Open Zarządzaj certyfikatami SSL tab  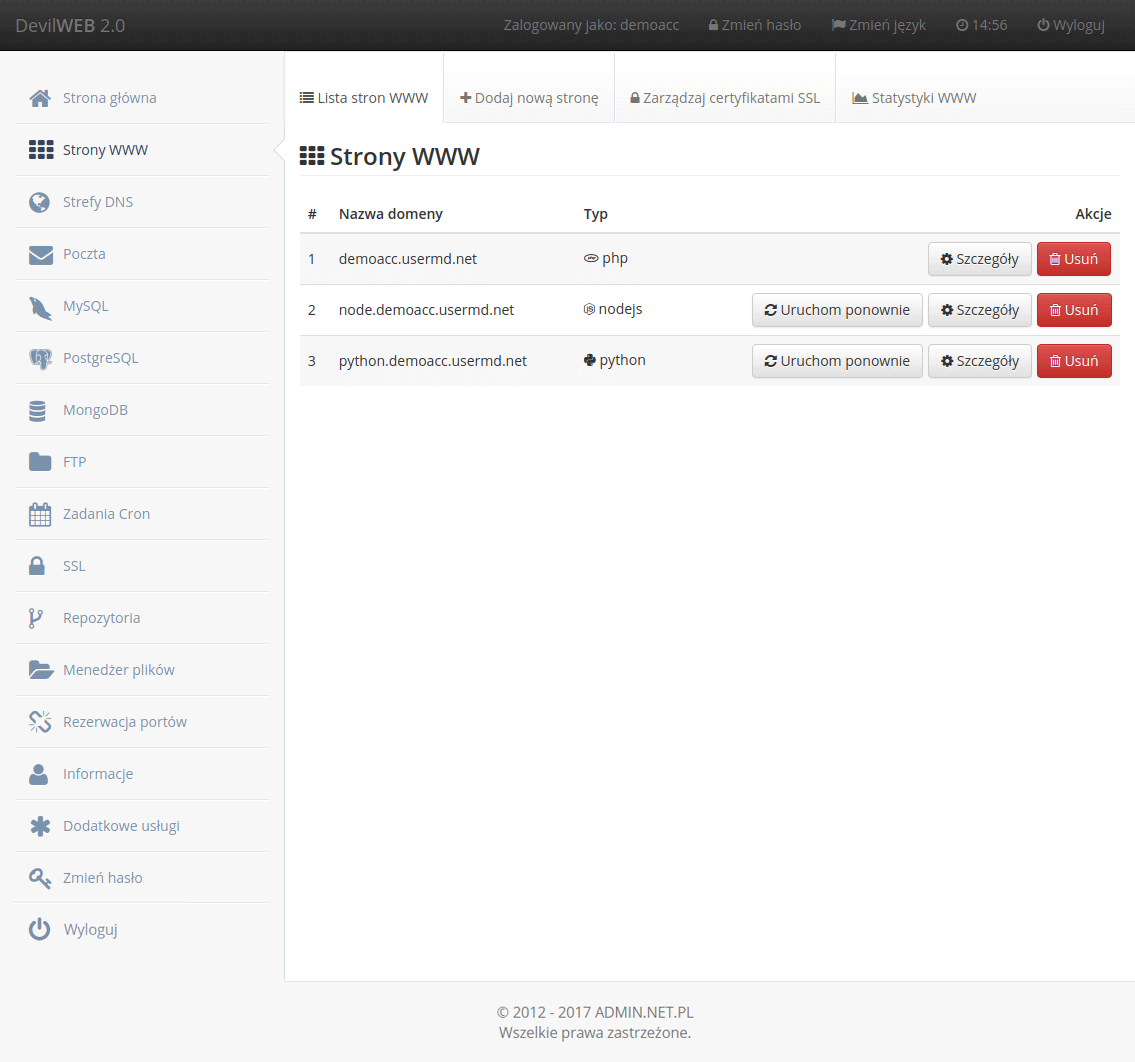click(x=725, y=98)
